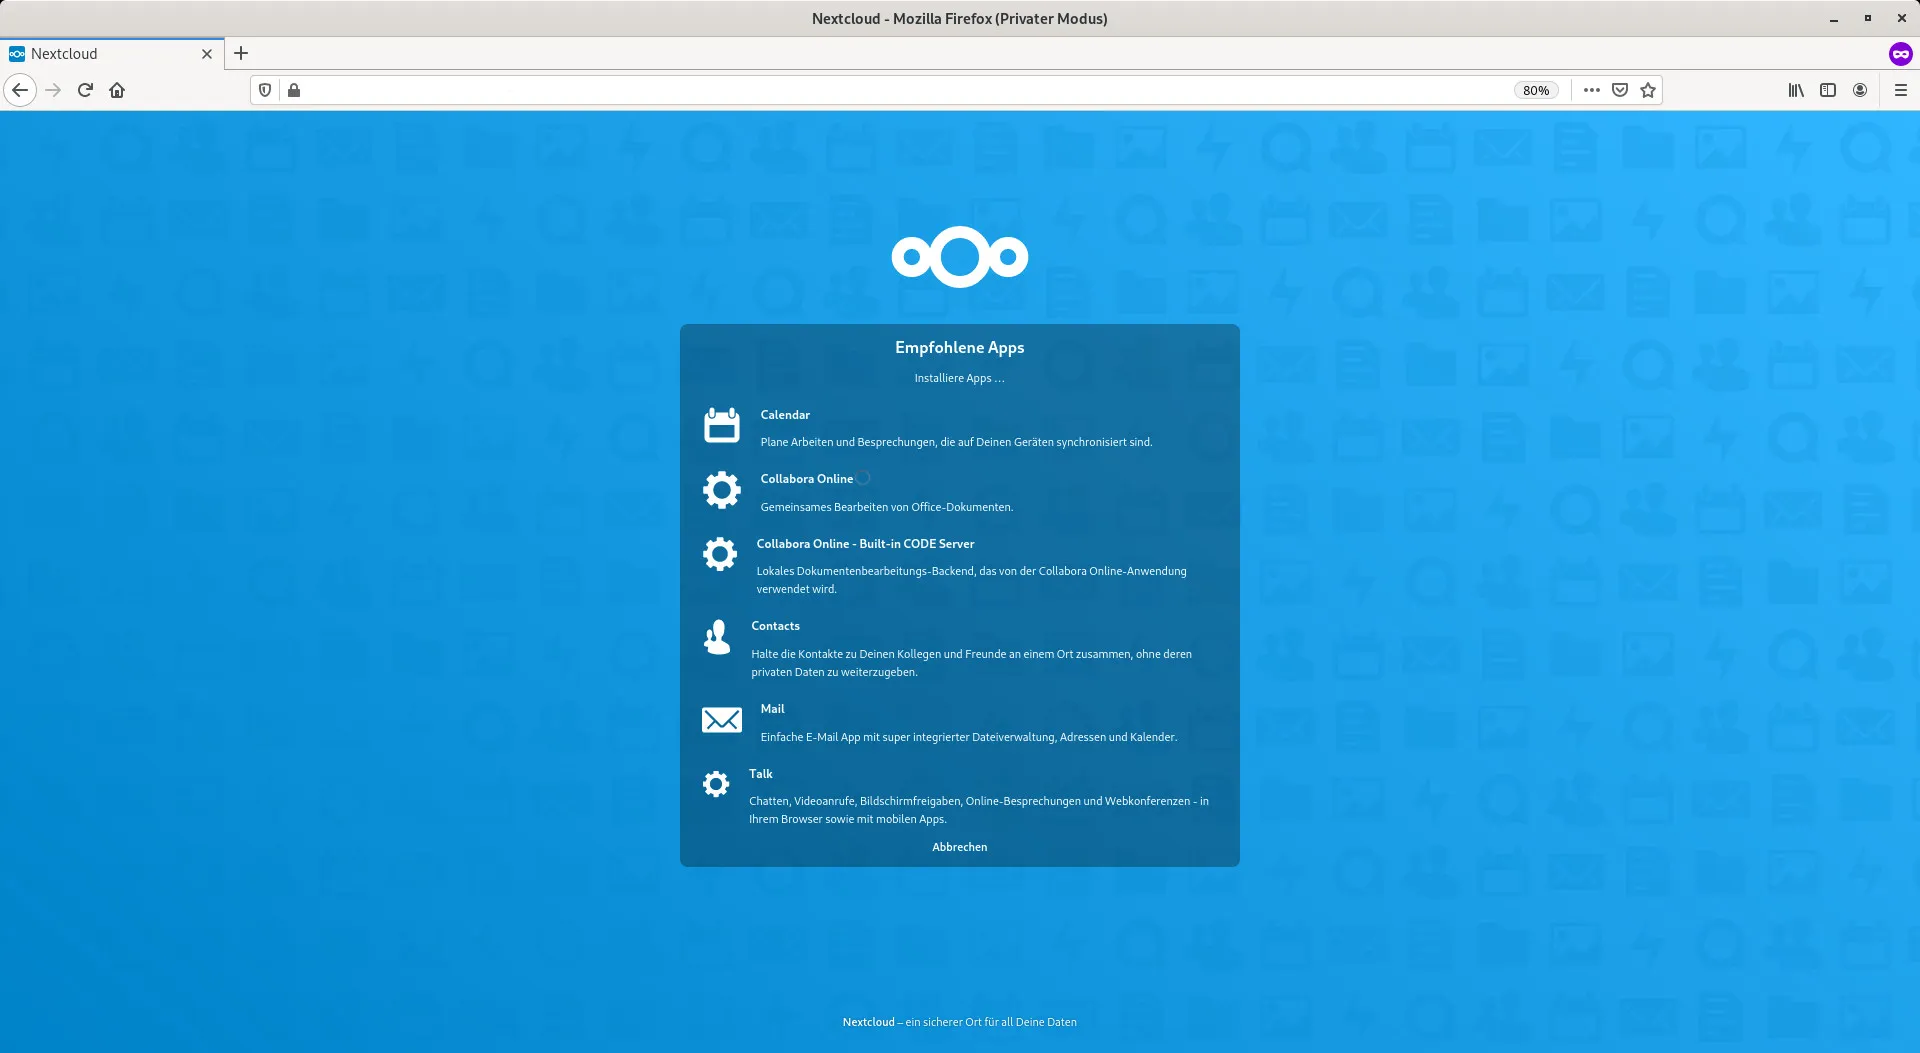Open the Firefox account icon
The height and width of the screenshot is (1053, 1920).
1860,90
